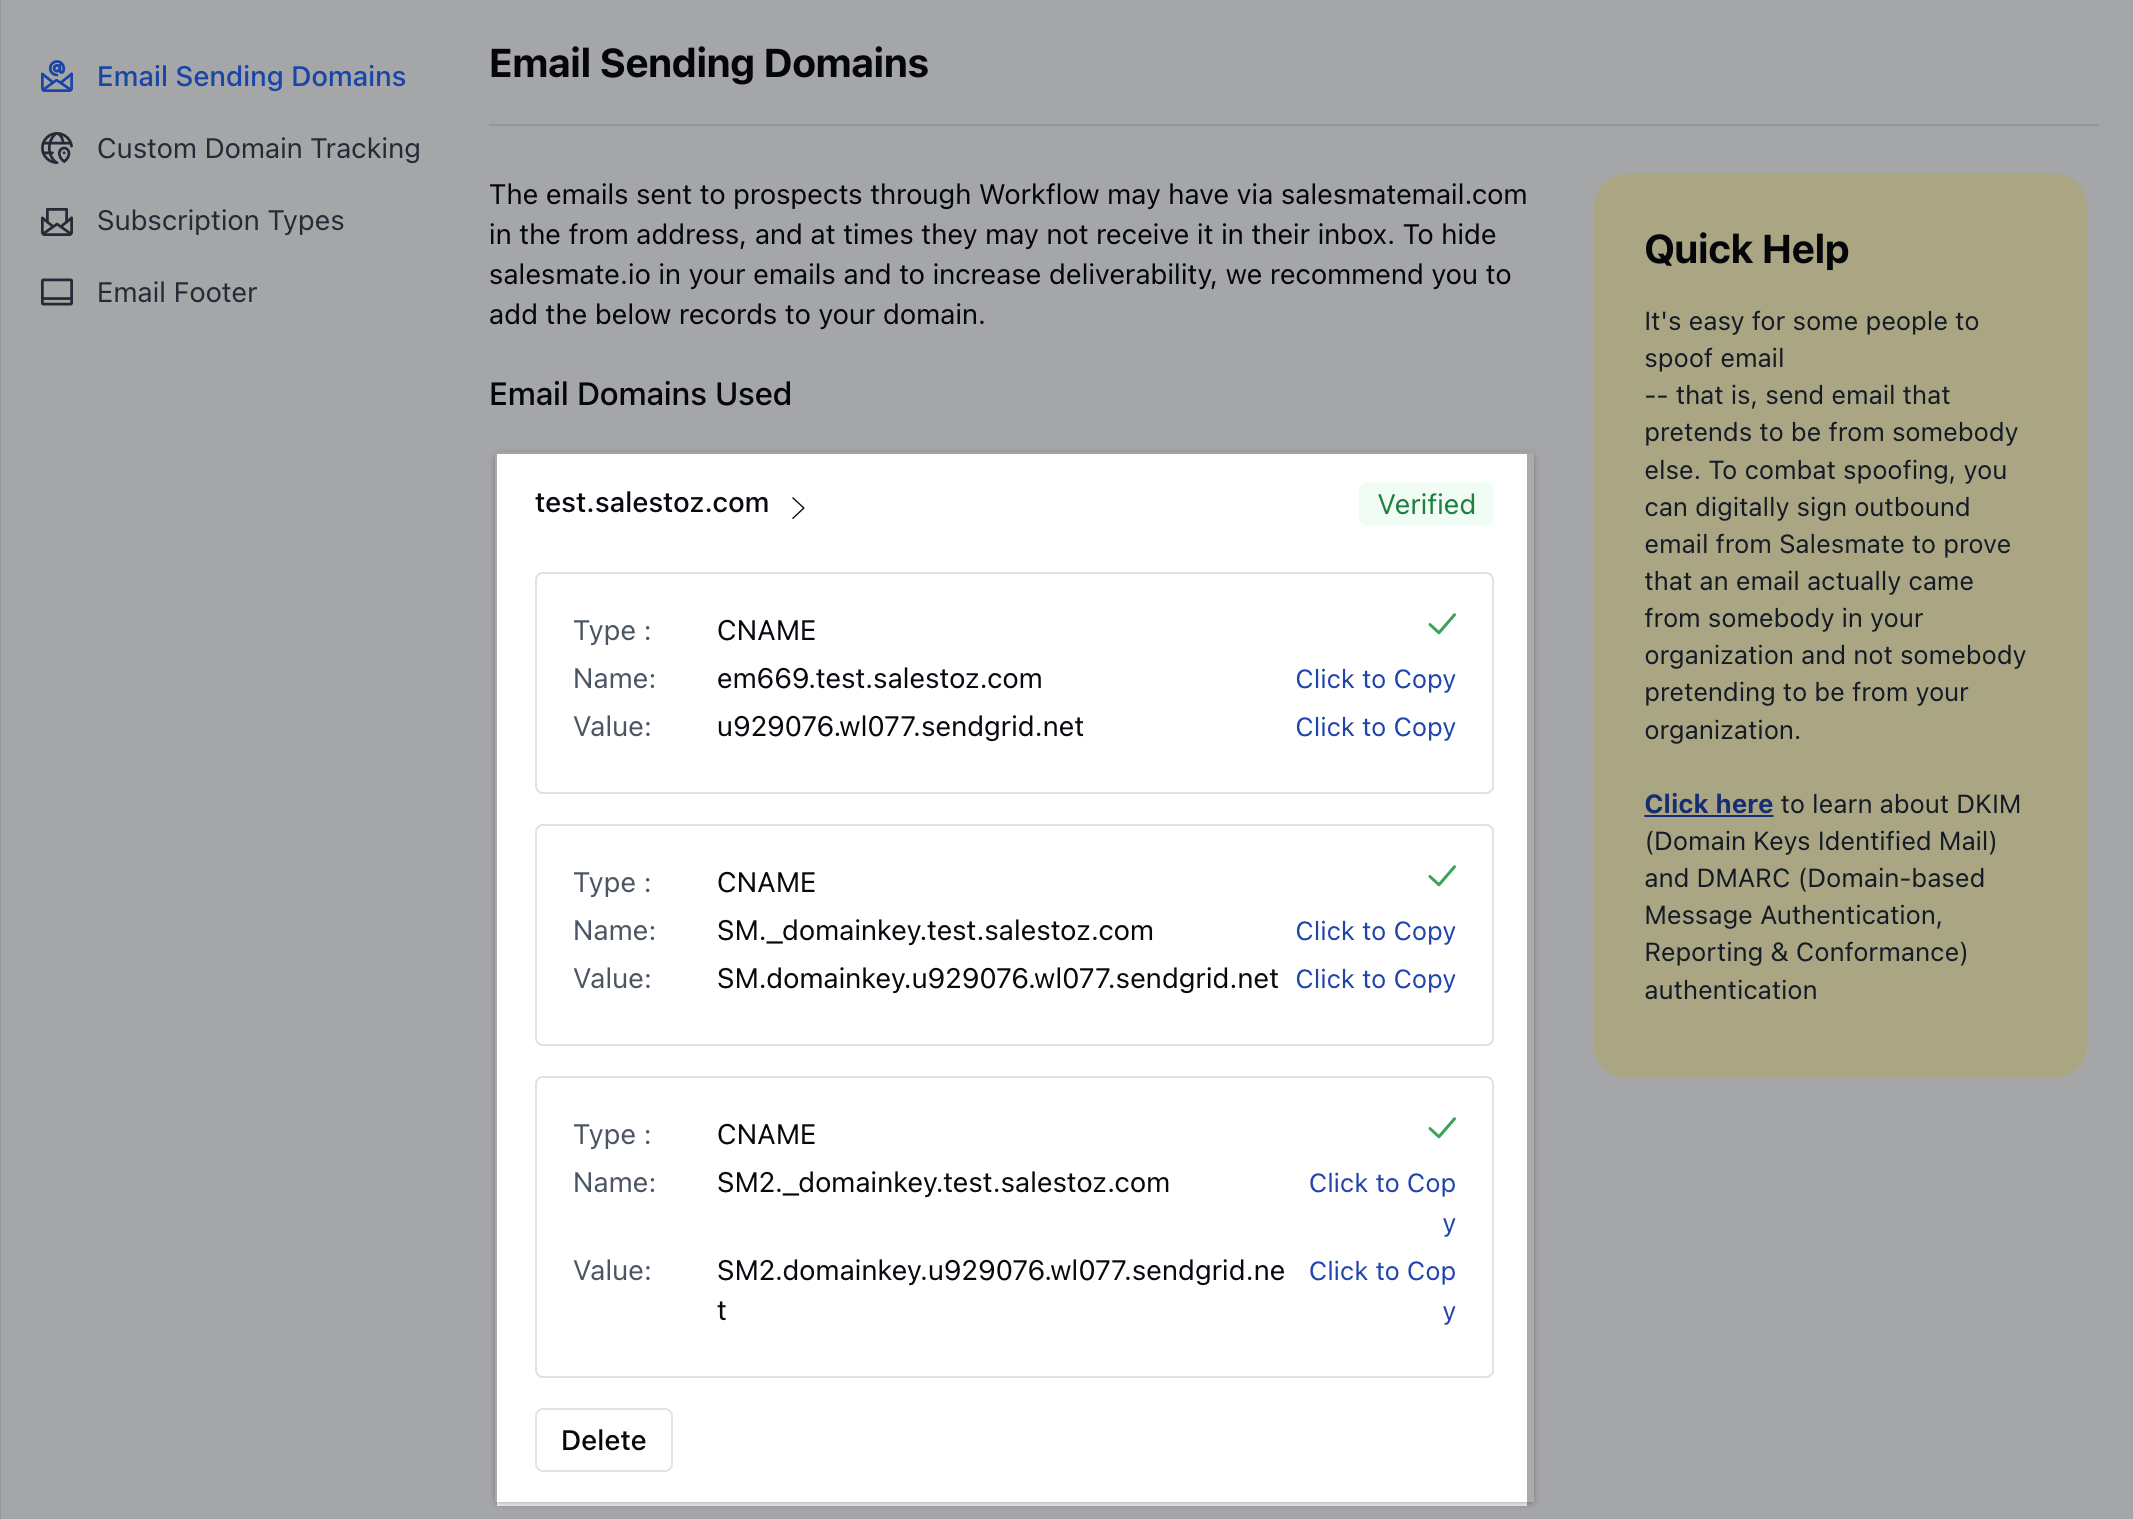Click the Email Footer layout icon
Viewport: 2133px width, 1519px height.
coord(57,293)
